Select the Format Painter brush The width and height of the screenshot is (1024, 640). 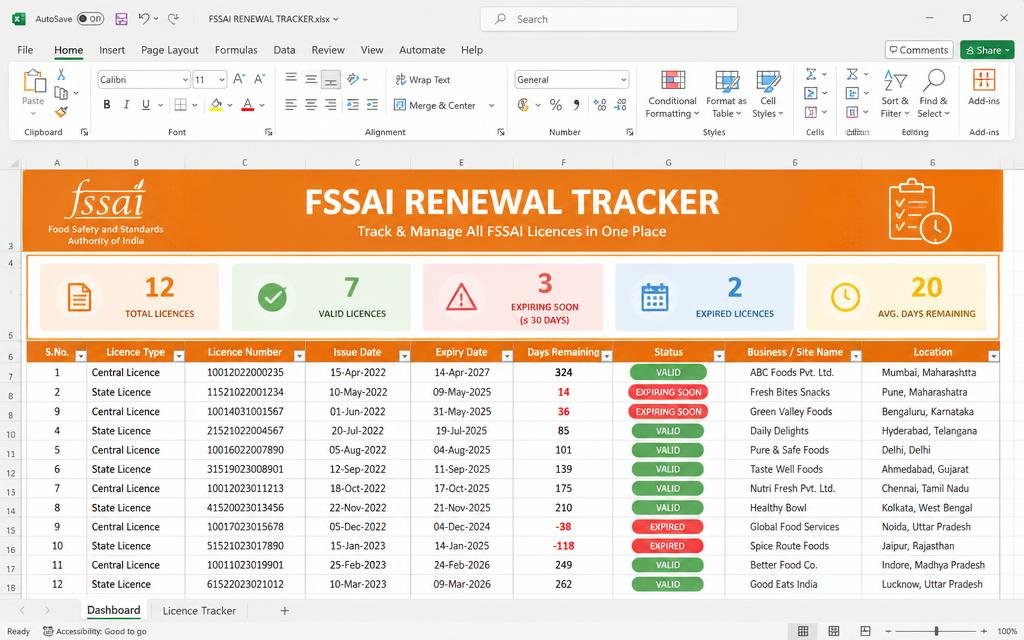61,112
